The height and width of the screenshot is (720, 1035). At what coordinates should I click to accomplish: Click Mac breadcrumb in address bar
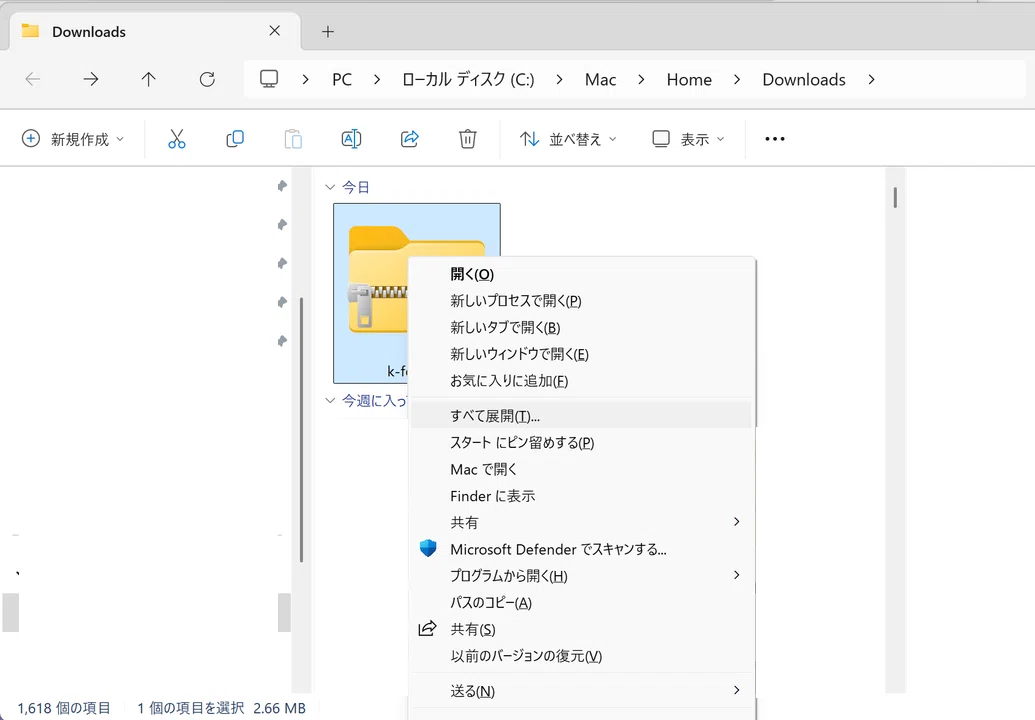[601, 79]
